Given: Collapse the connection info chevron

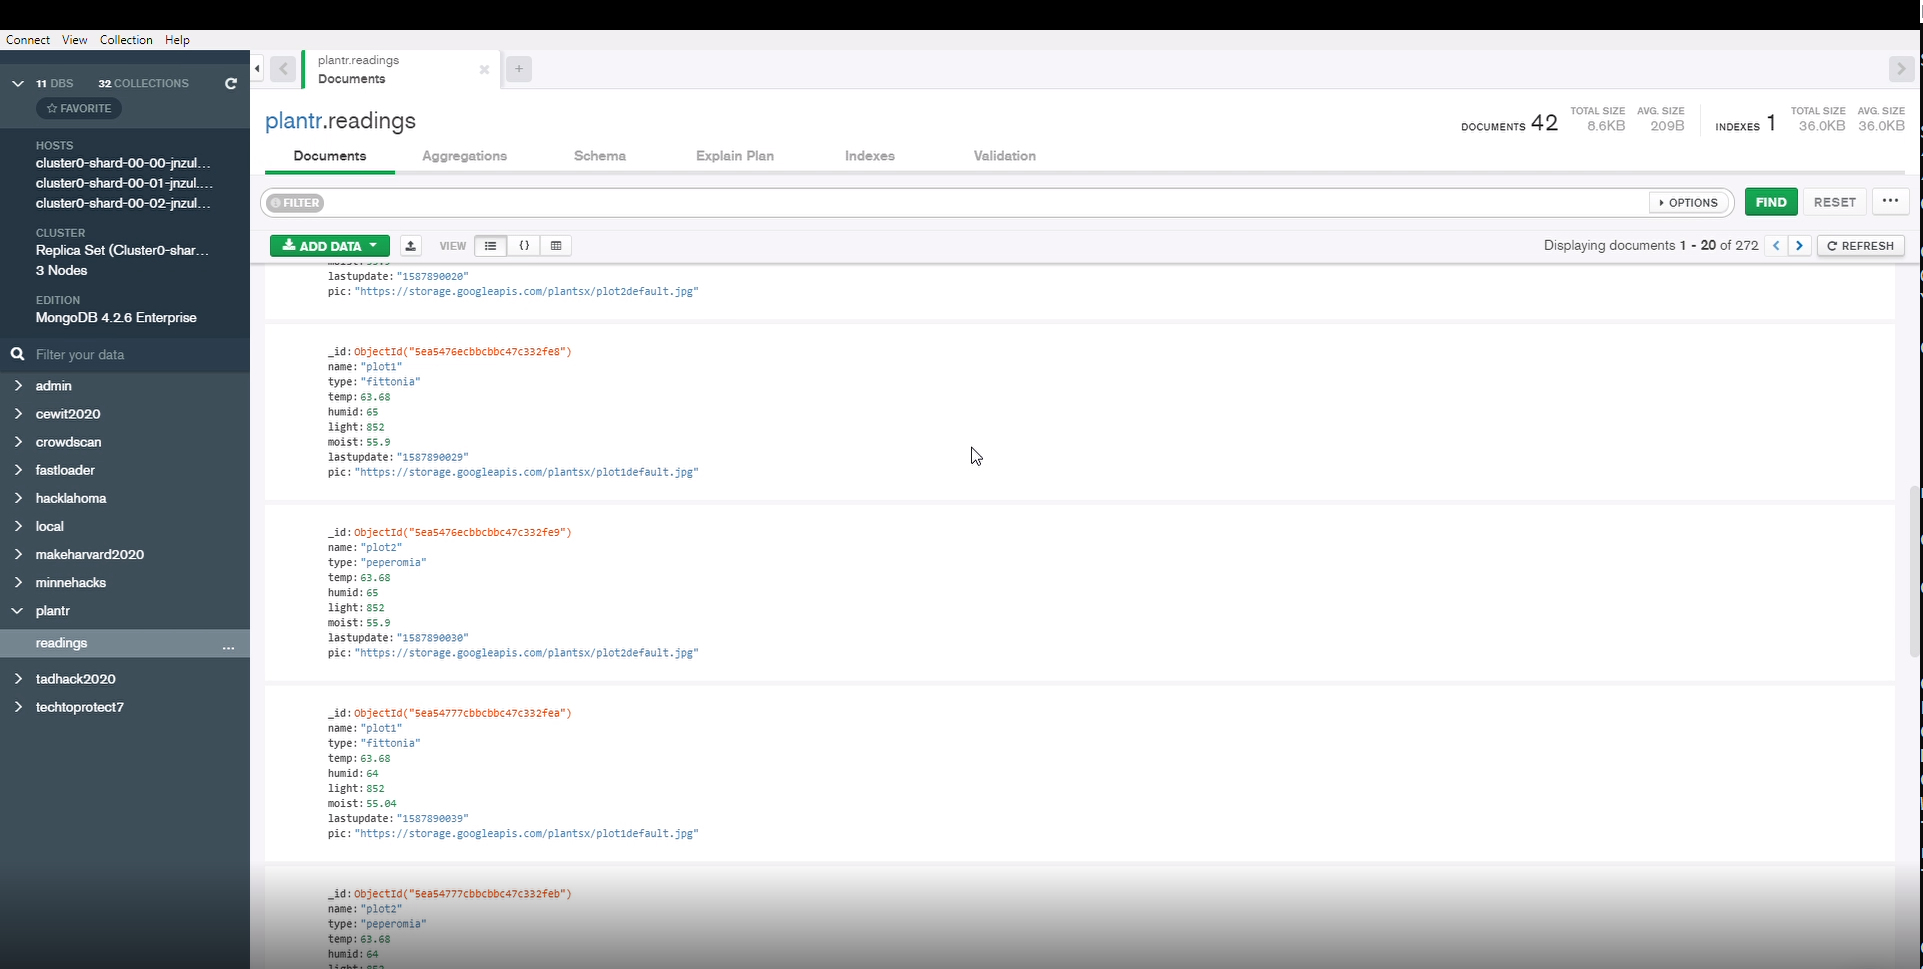Looking at the screenshot, I should tap(18, 83).
